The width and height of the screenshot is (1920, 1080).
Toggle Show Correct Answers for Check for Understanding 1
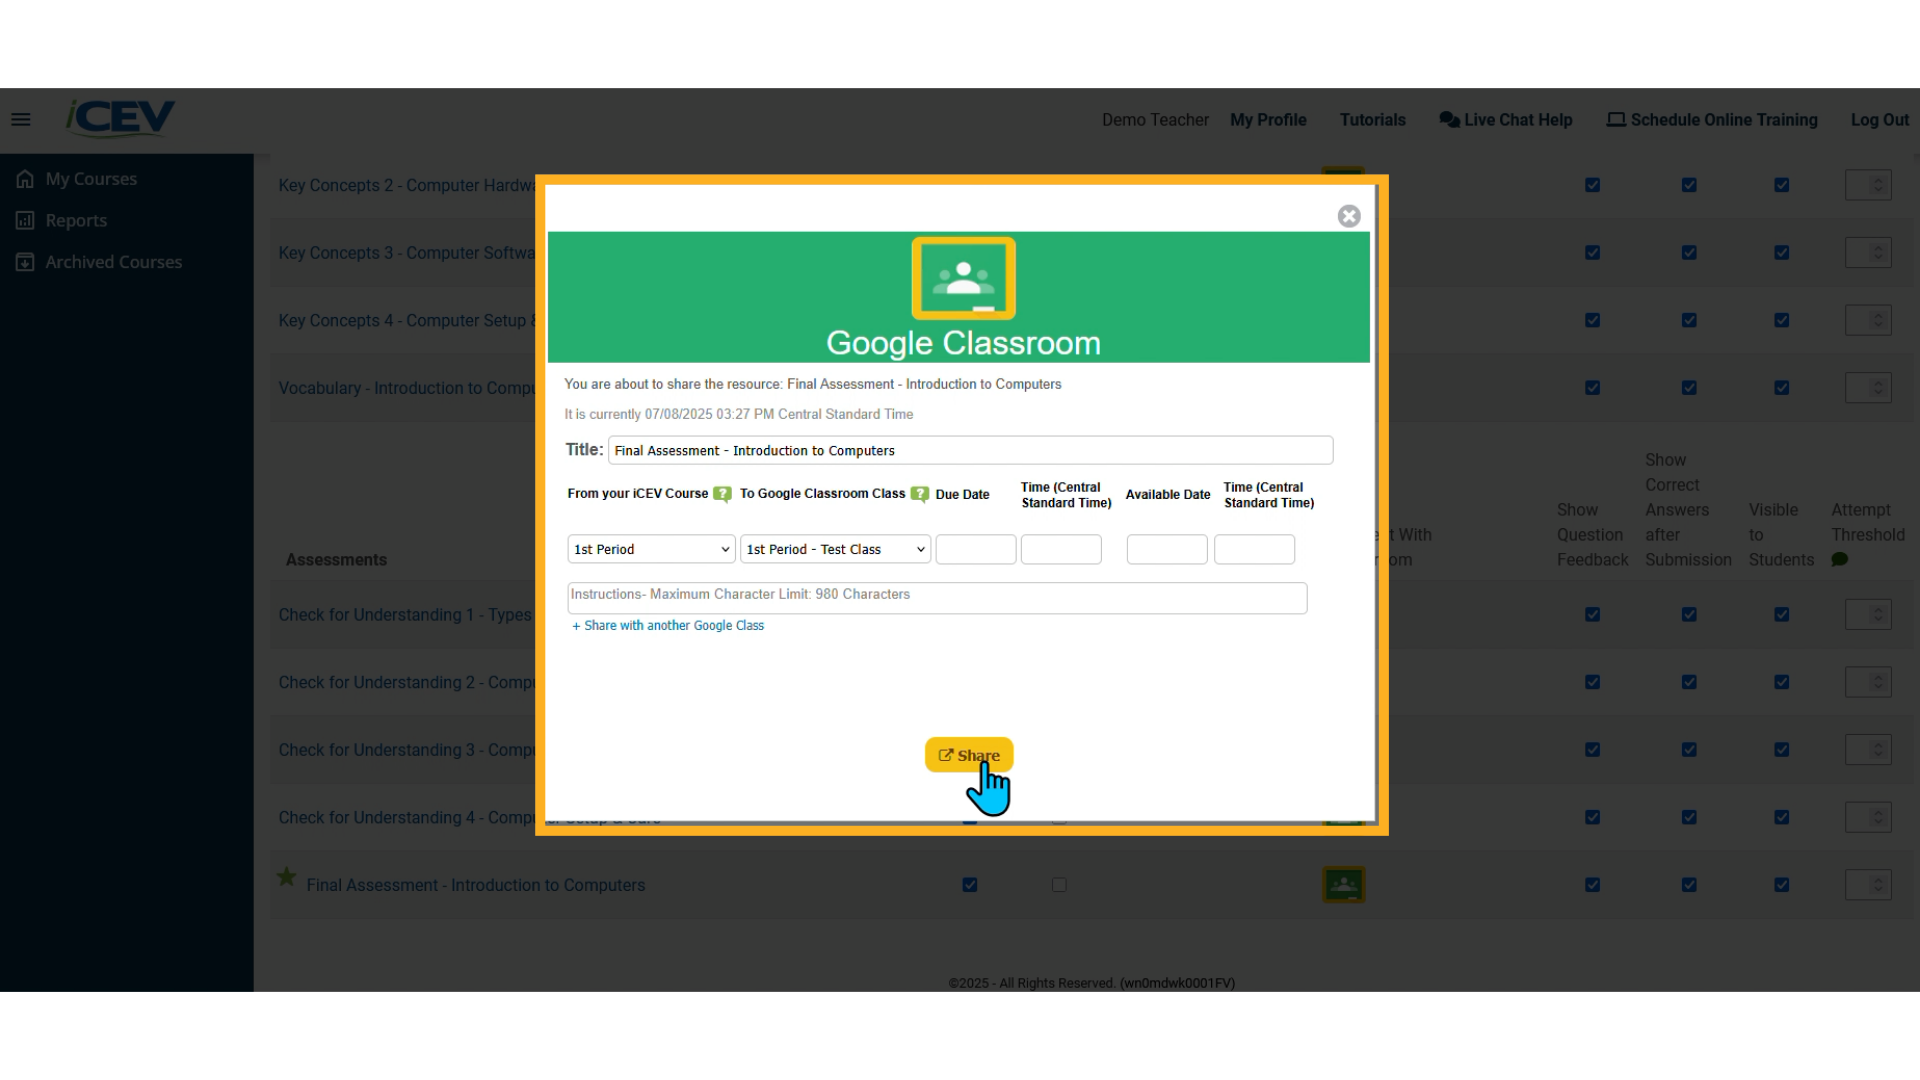[x=1689, y=615]
